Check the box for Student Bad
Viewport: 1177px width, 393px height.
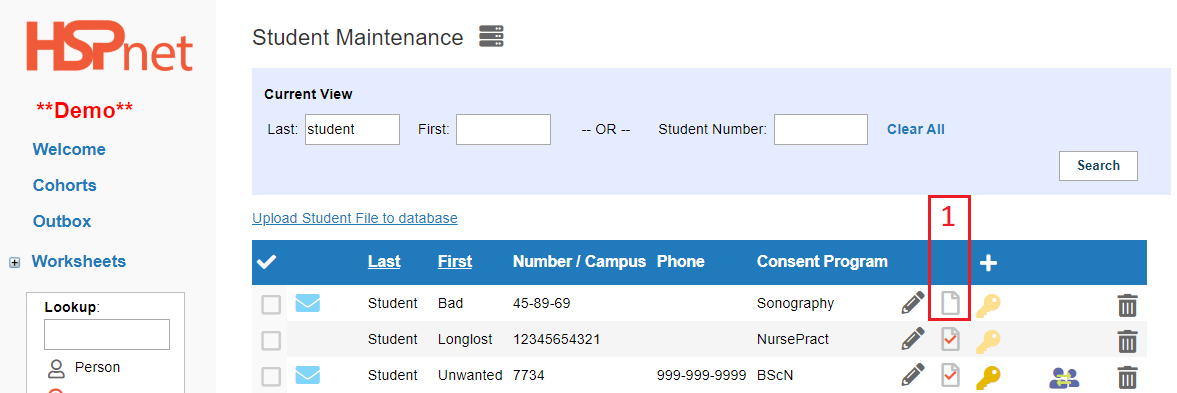271,304
